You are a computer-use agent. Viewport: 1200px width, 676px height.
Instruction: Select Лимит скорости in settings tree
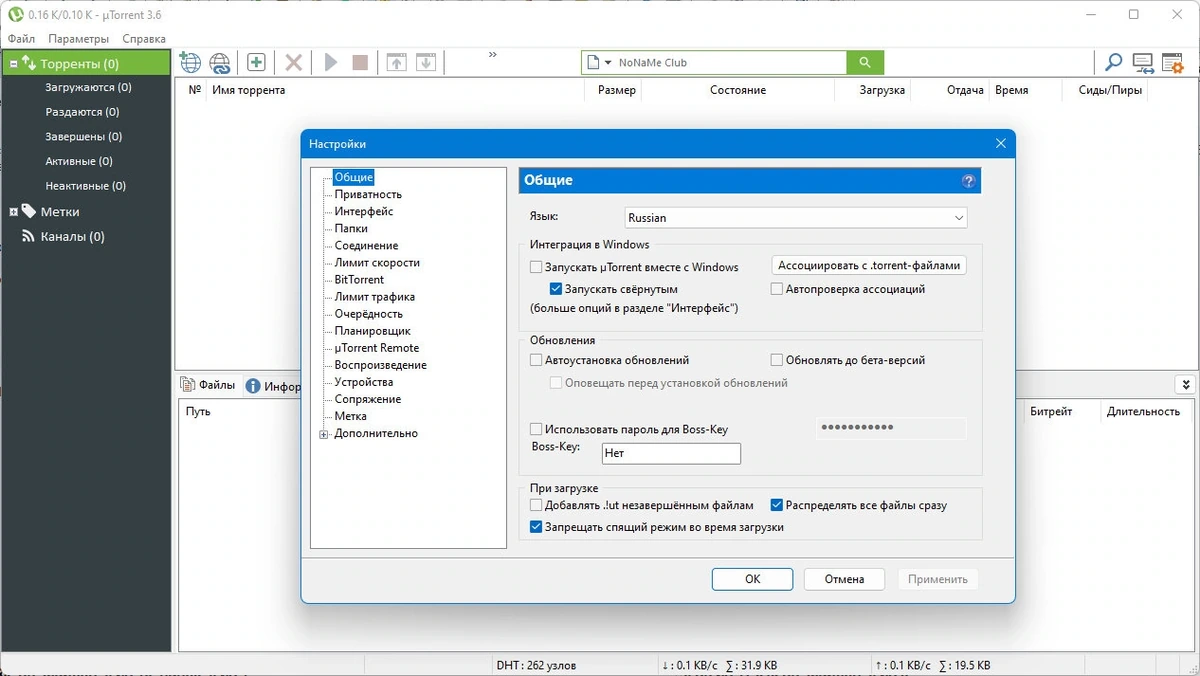[x=377, y=263]
